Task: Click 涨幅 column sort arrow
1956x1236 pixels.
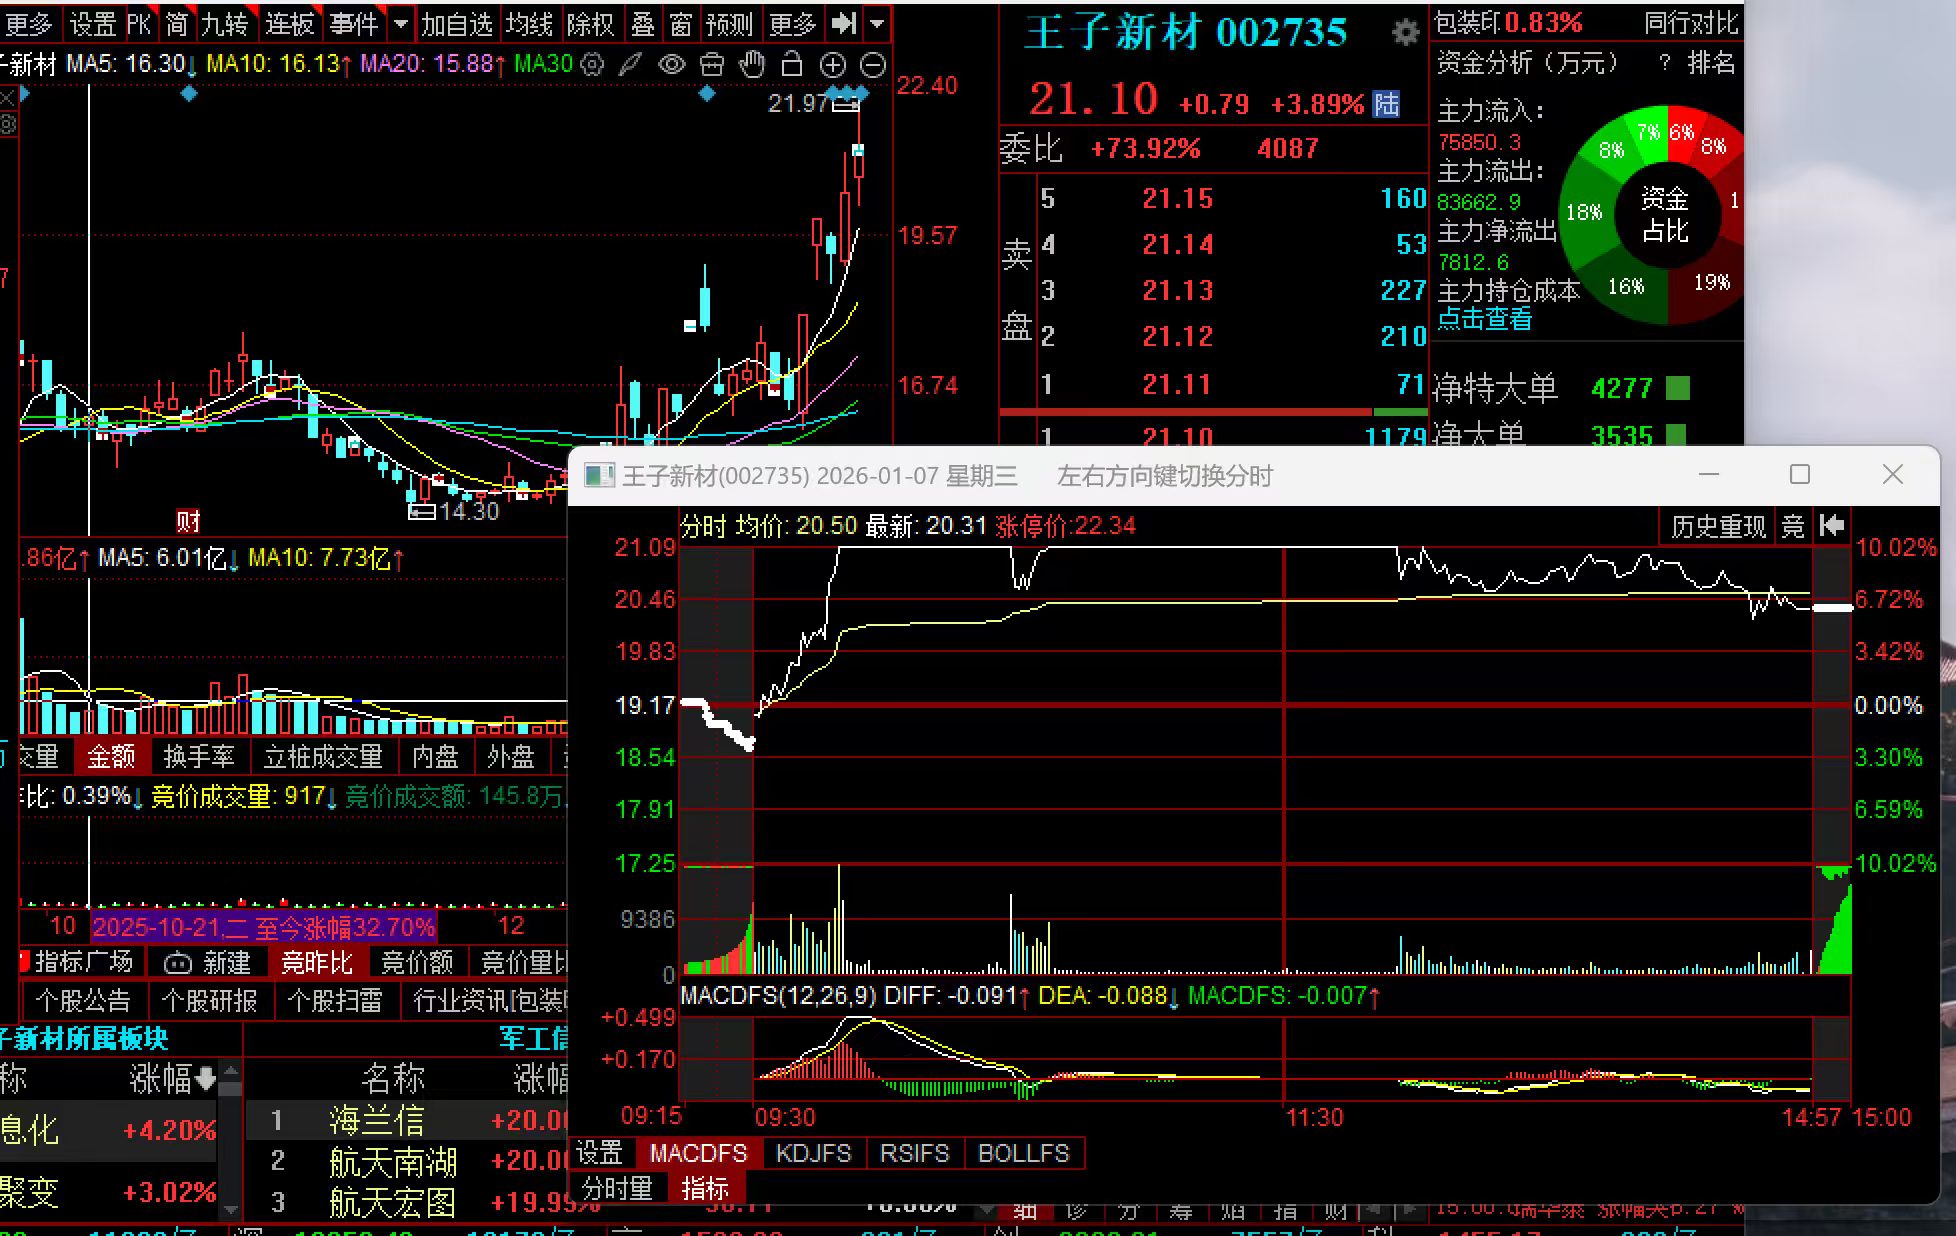Action: click(x=206, y=1078)
